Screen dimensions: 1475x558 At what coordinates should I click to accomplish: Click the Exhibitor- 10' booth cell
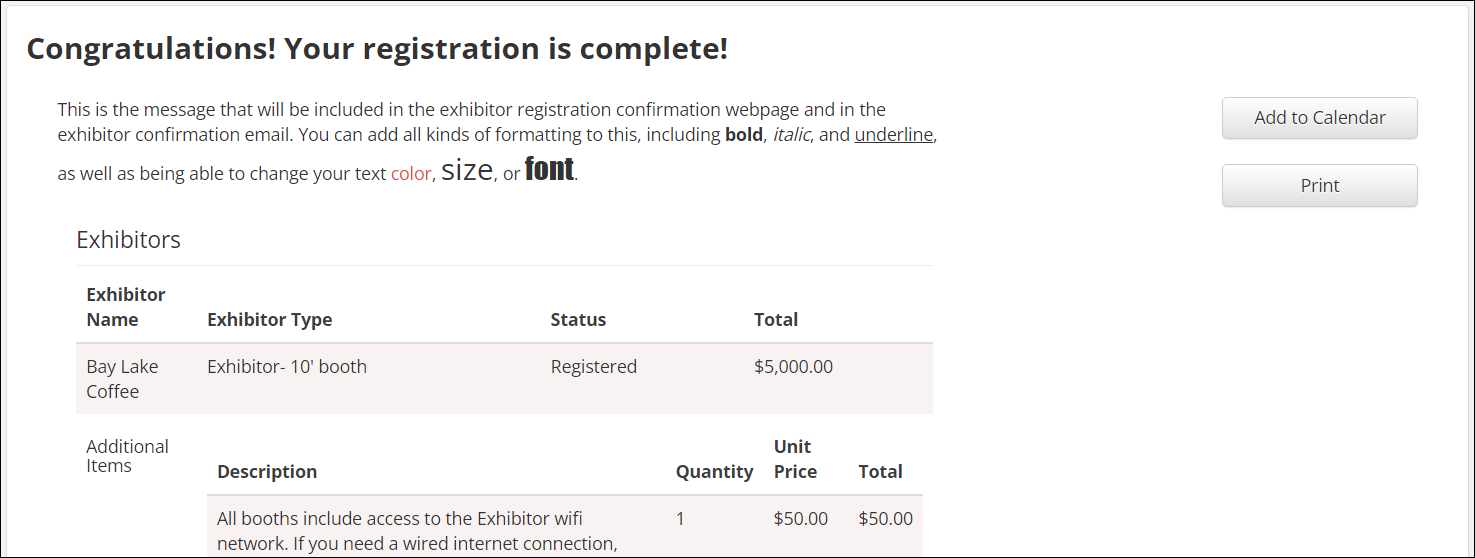point(287,367)
